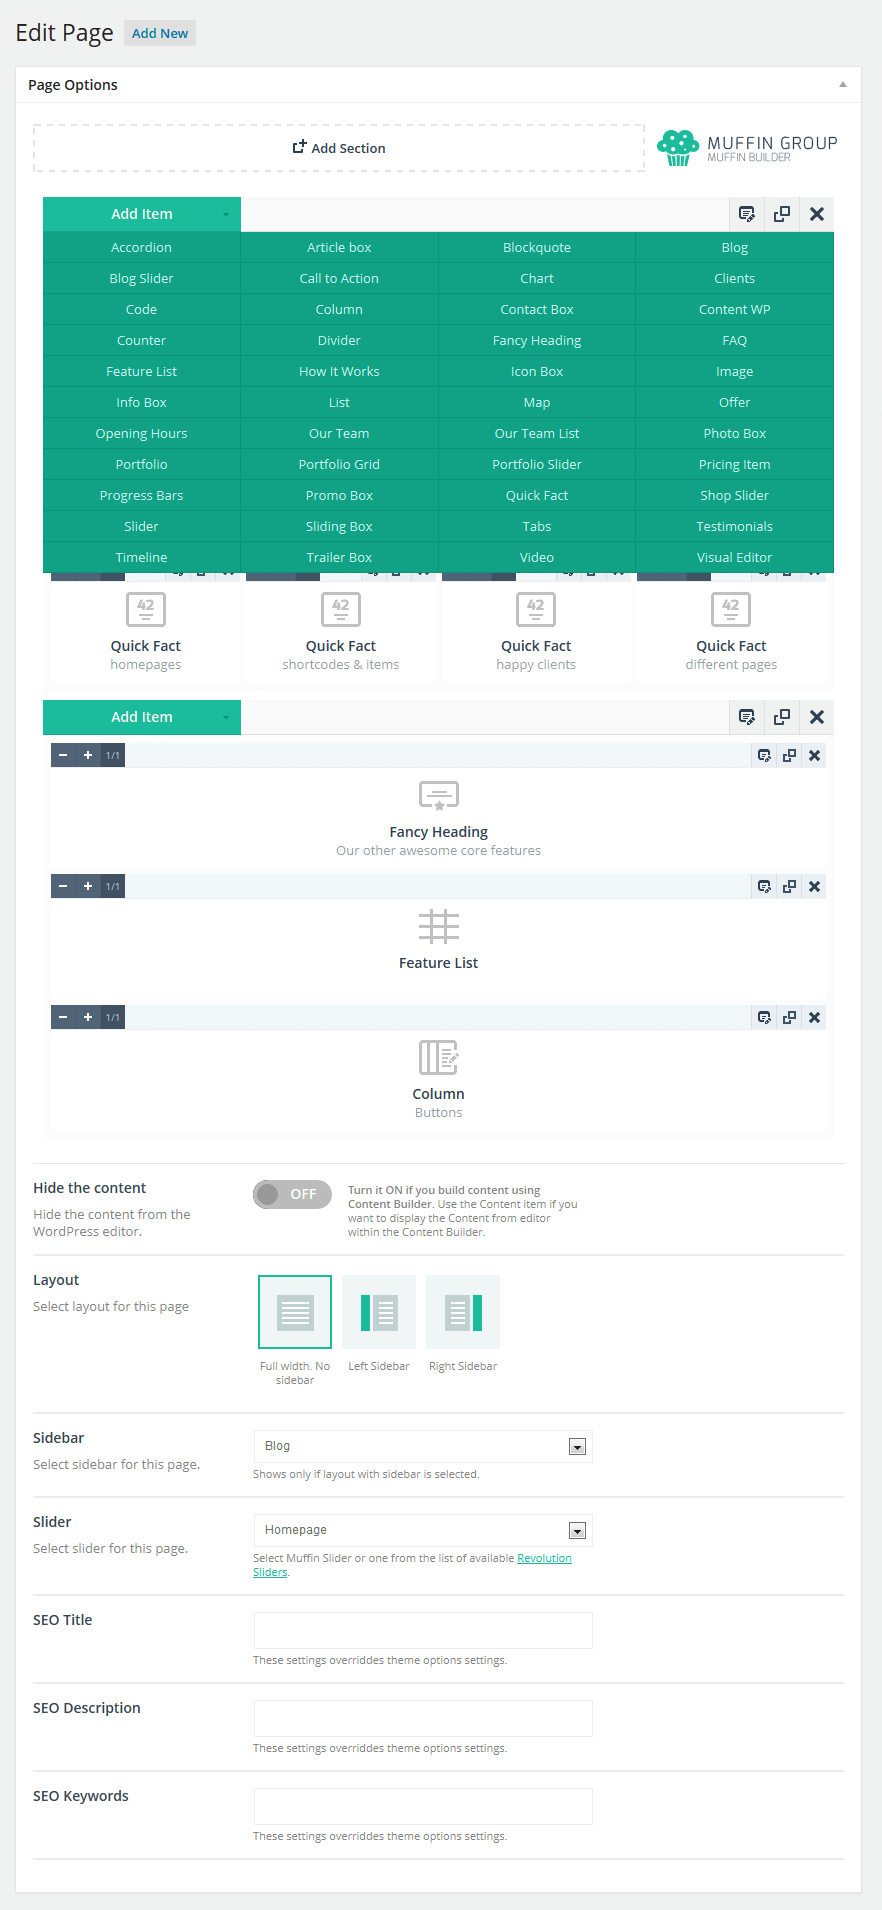Choose Call to Action item
The width and height of the screenshot is (882, 1910).
(339, 278)
